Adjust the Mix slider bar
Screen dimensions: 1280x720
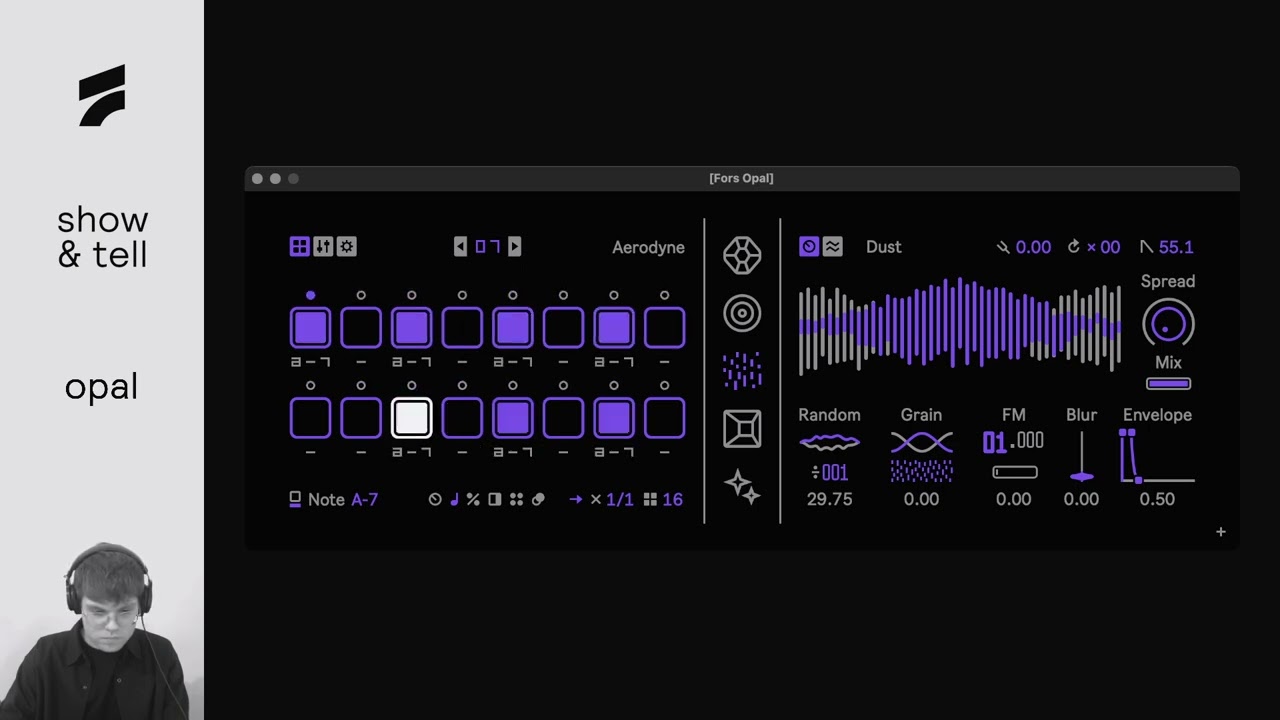click(x=1168, y=384)
